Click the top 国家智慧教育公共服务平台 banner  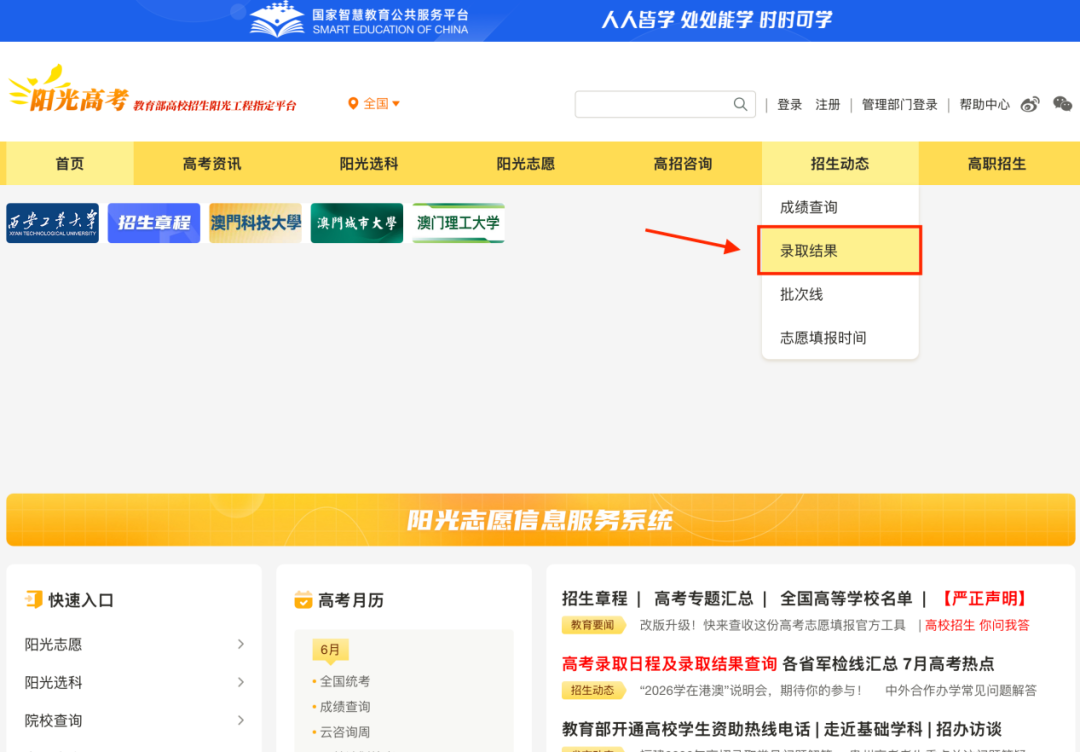[x=540, y=21]
